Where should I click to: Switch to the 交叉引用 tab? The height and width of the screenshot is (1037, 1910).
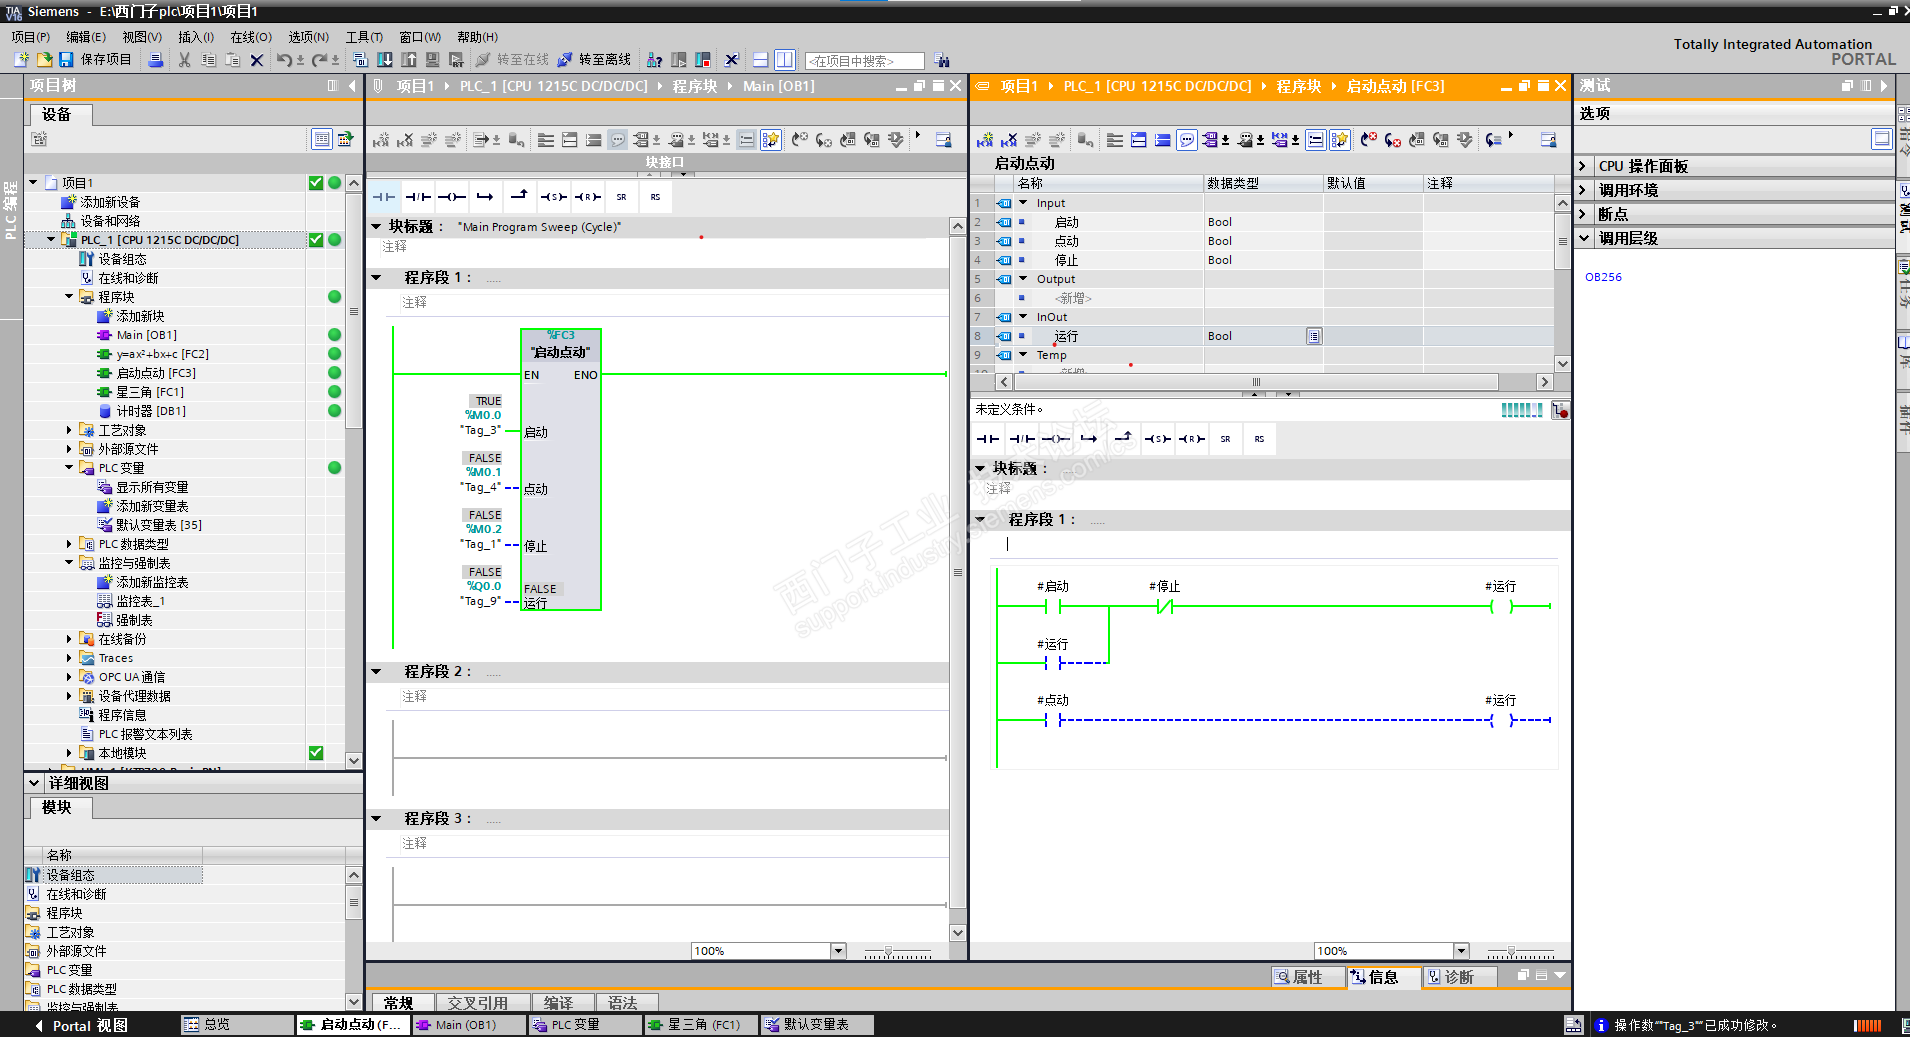pos(477,1002)
